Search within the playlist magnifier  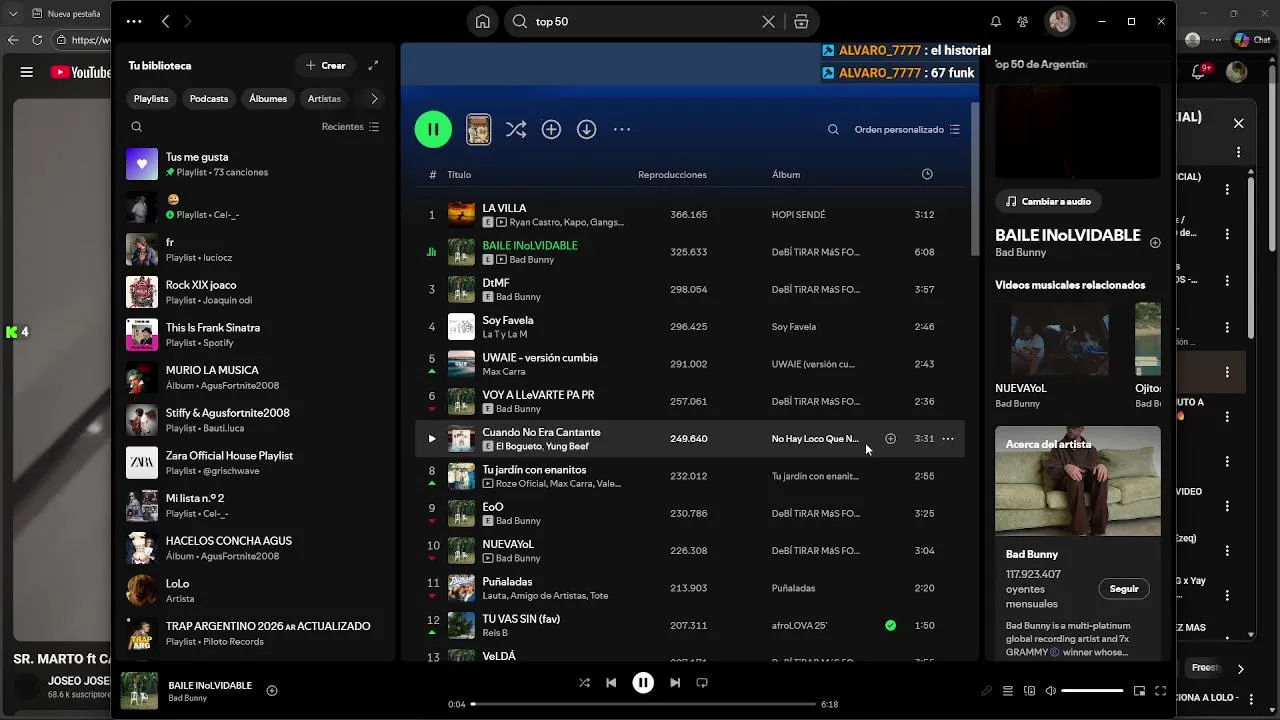pos(833,129)
